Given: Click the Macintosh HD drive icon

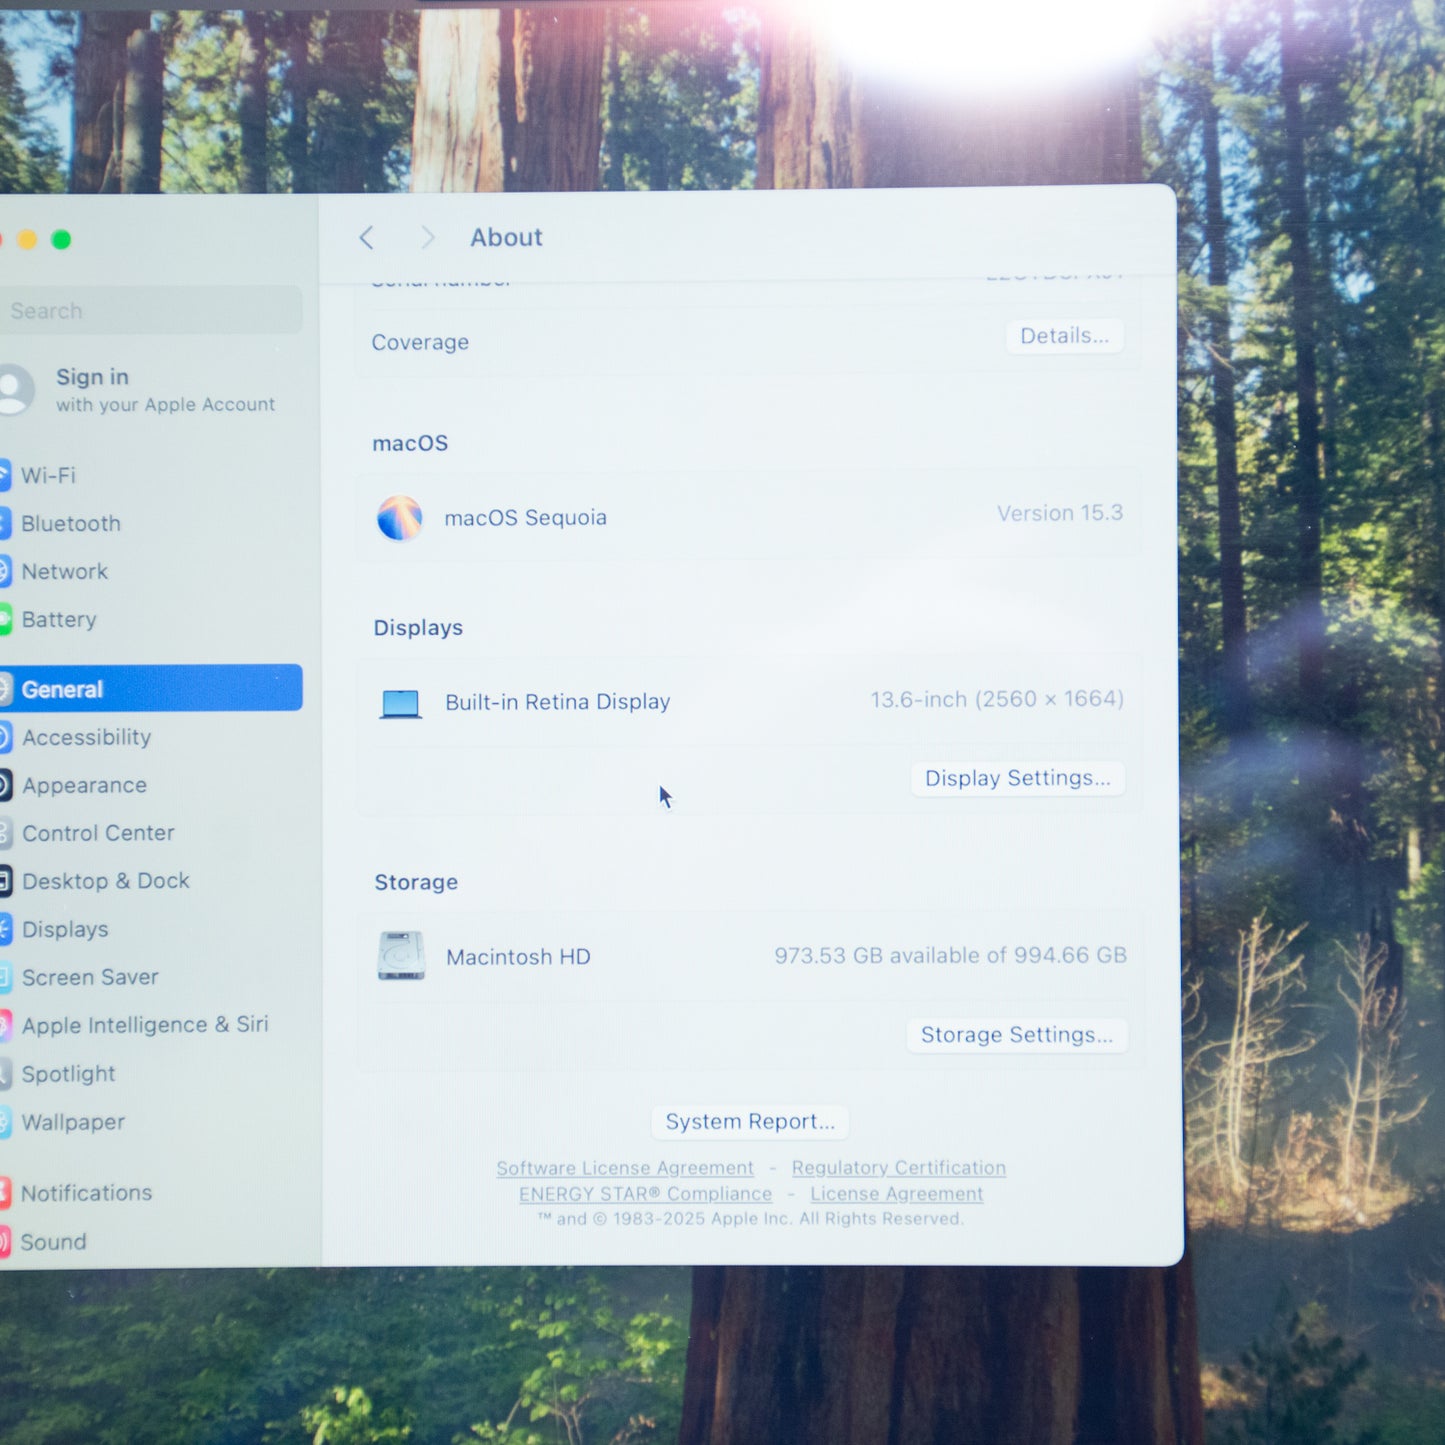Looking at the screenshot, I should point(401,956).
